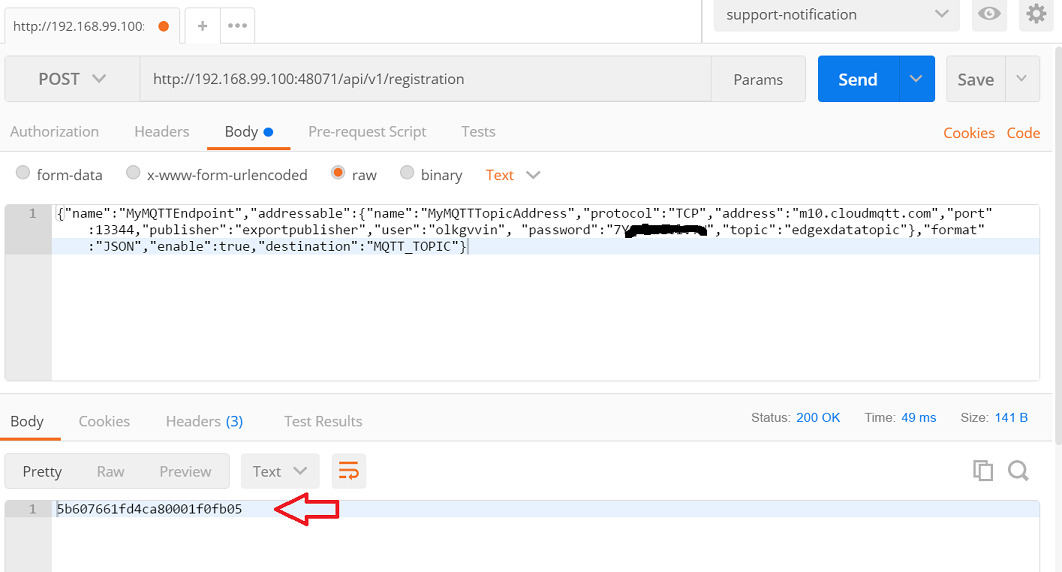Click the 141 B size value

click(1011, 418)
